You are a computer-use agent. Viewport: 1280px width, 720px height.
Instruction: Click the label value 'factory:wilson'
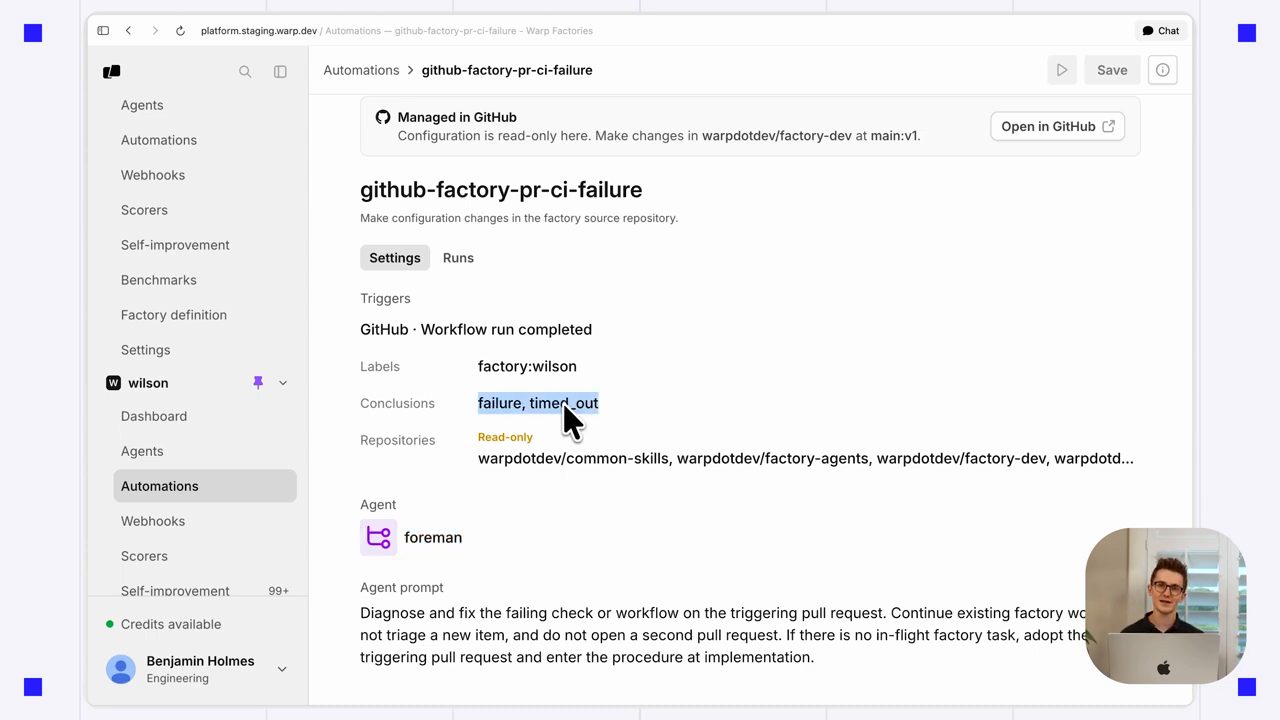(x=527, y=366)
